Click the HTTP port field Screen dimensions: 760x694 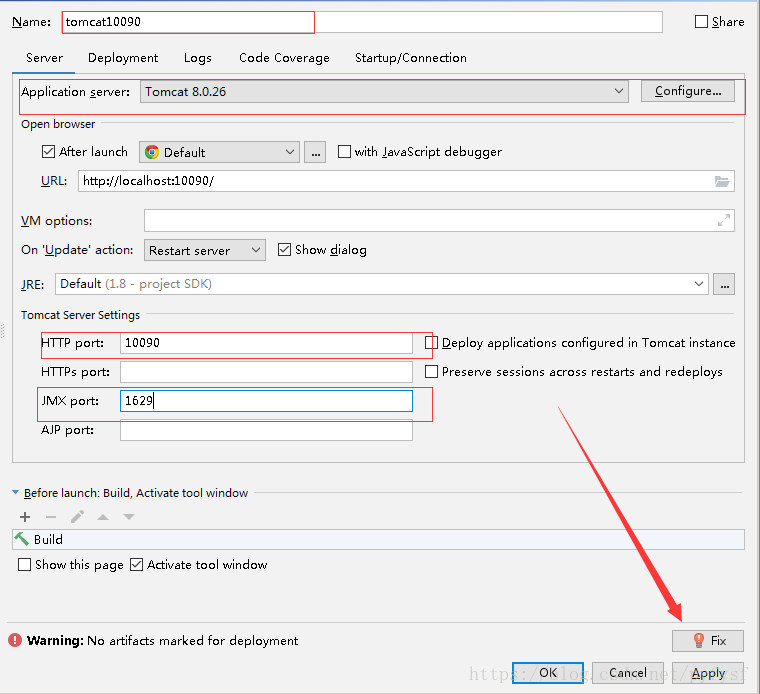[x=266, y=343]
